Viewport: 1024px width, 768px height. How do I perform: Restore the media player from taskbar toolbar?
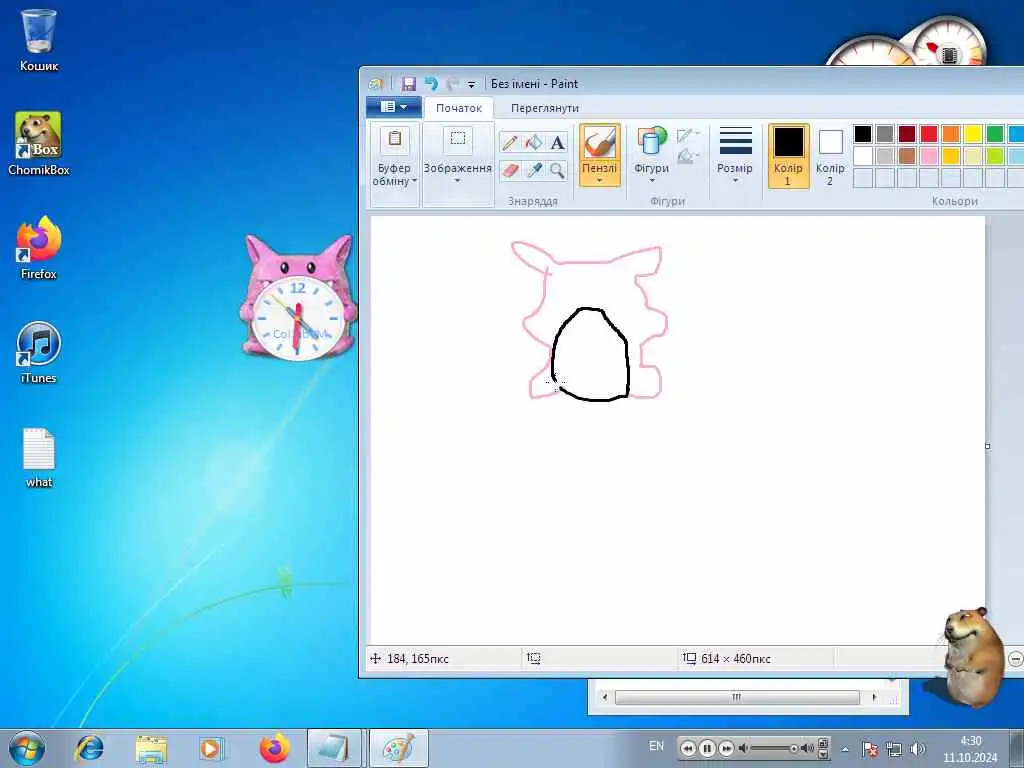click(823, 743)
